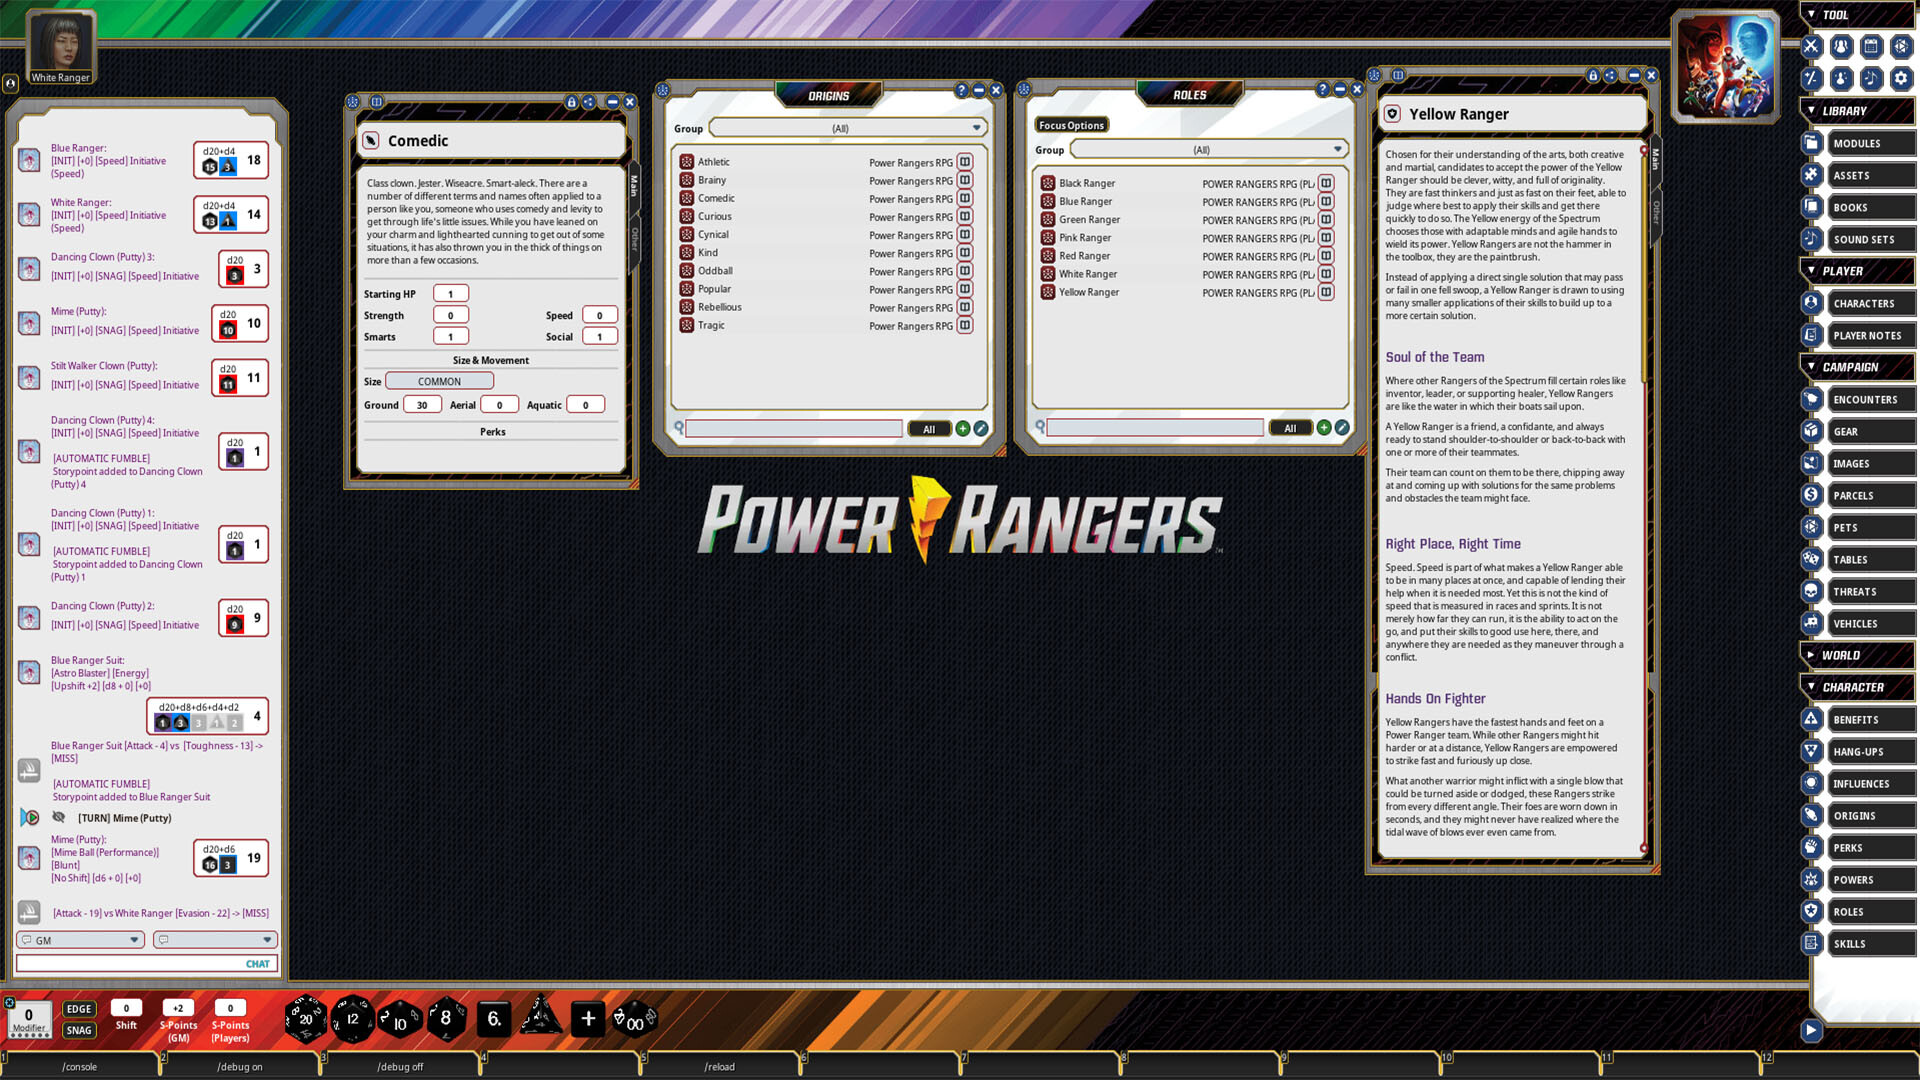Toggle the EDGE button

tap(79, 1009)
